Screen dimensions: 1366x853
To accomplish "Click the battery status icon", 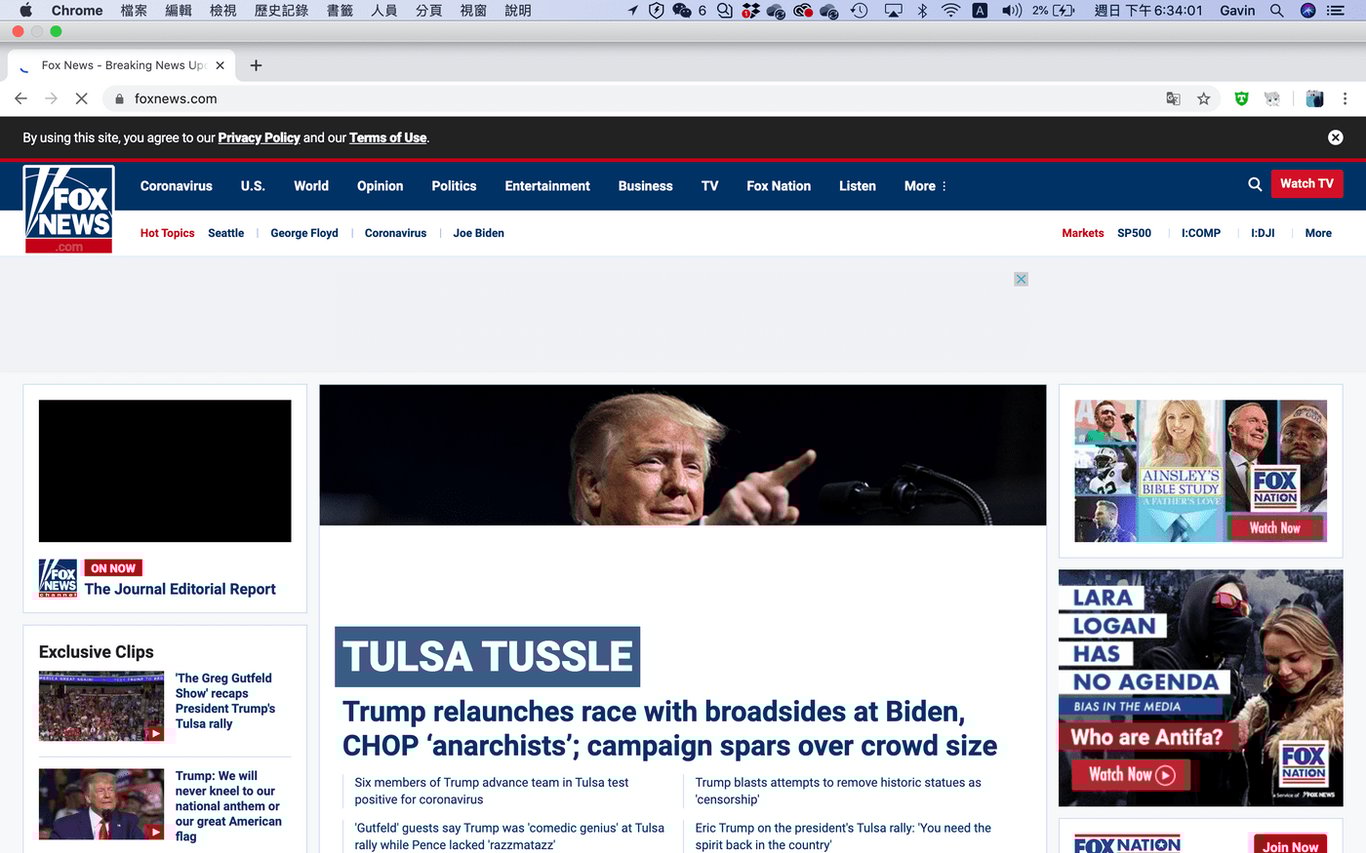I will [x=1064, y=10].
